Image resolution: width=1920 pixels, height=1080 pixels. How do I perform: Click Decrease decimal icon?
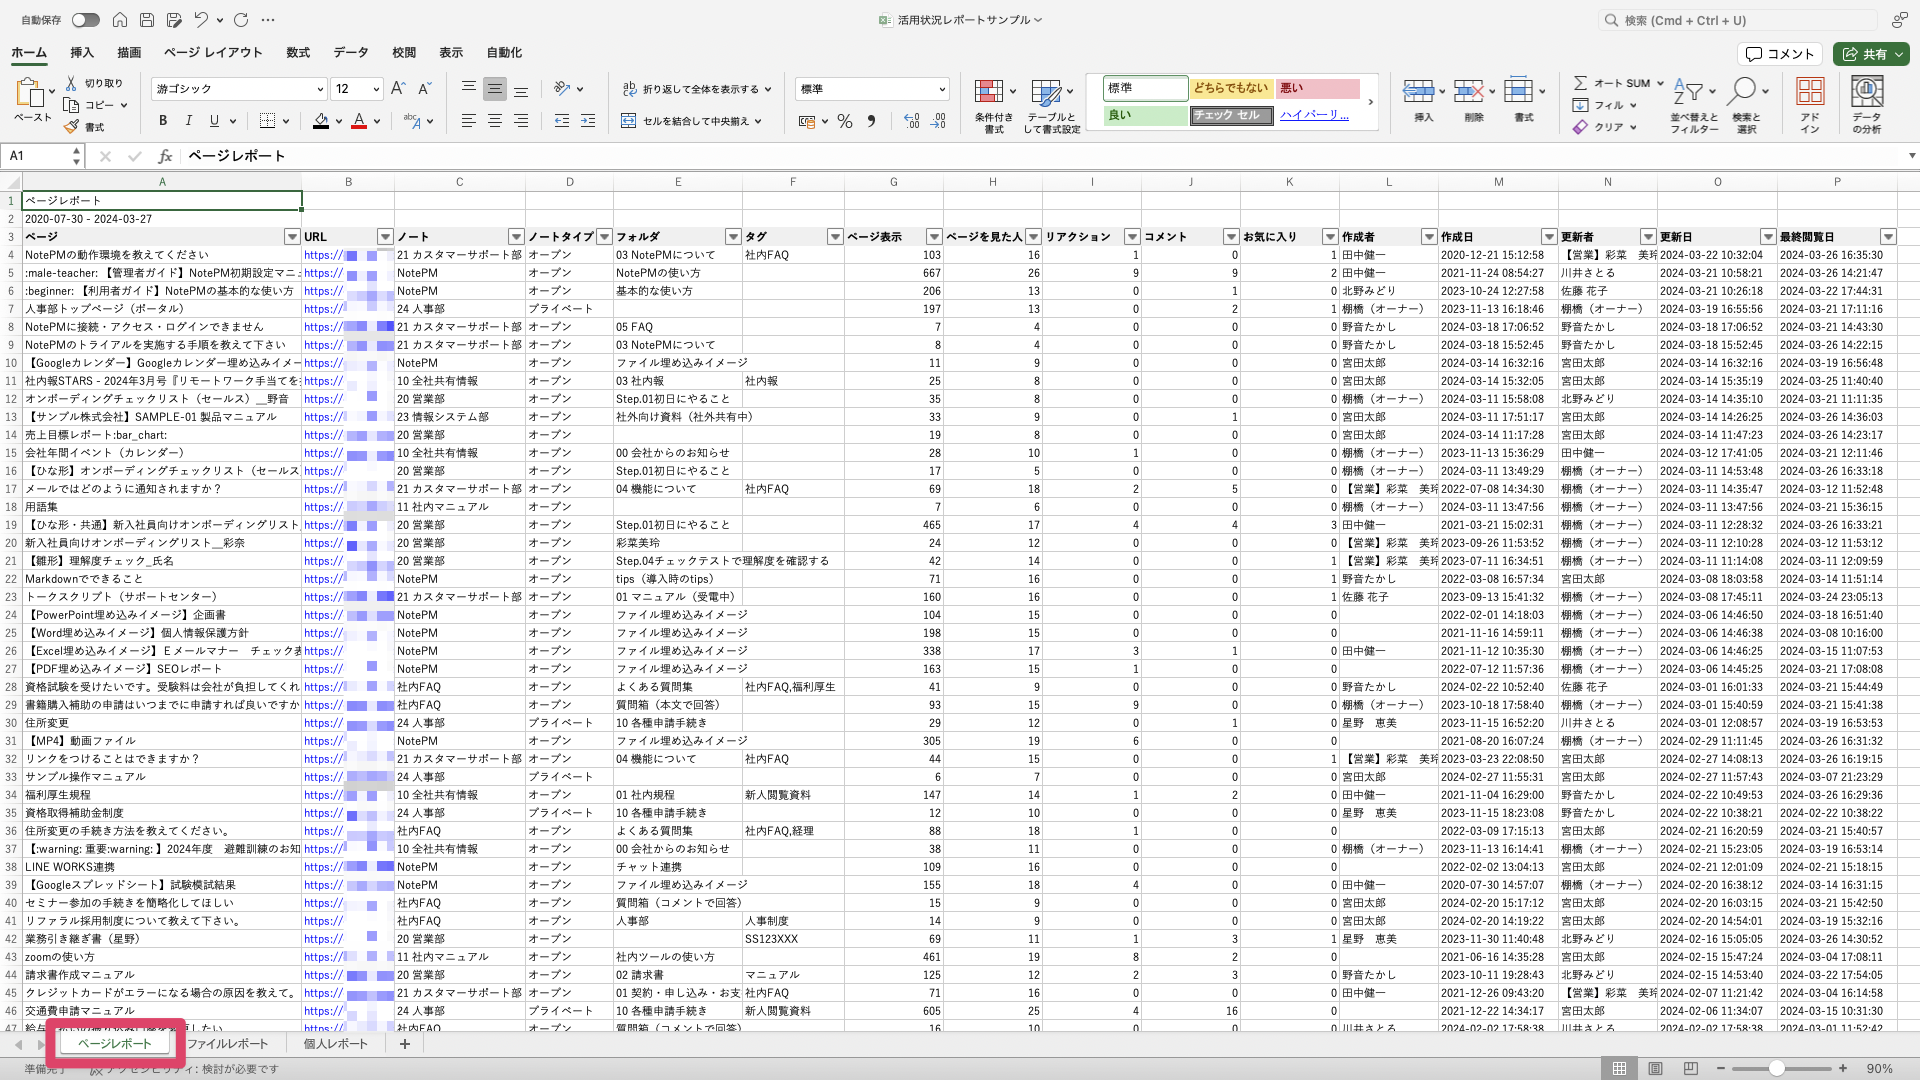tap(938, 121)
